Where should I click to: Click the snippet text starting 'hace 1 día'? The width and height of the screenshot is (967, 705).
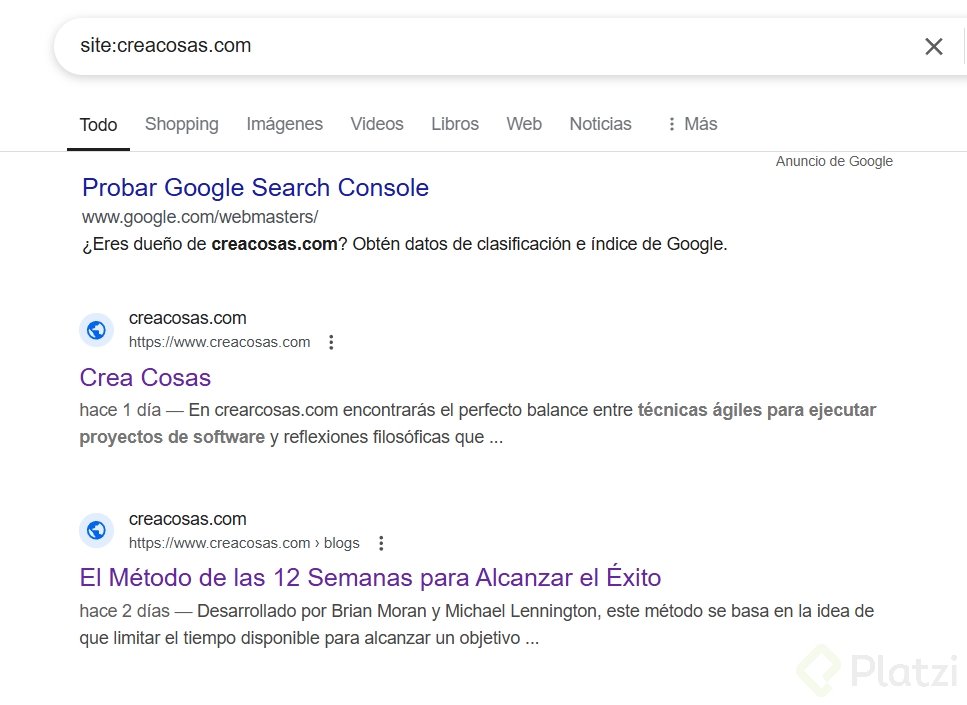pos(477,424)
